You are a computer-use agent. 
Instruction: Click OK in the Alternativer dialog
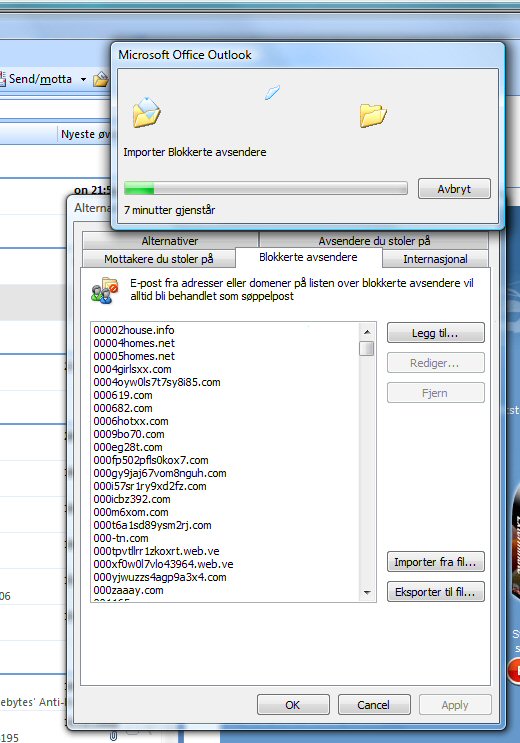click(293, 705)
